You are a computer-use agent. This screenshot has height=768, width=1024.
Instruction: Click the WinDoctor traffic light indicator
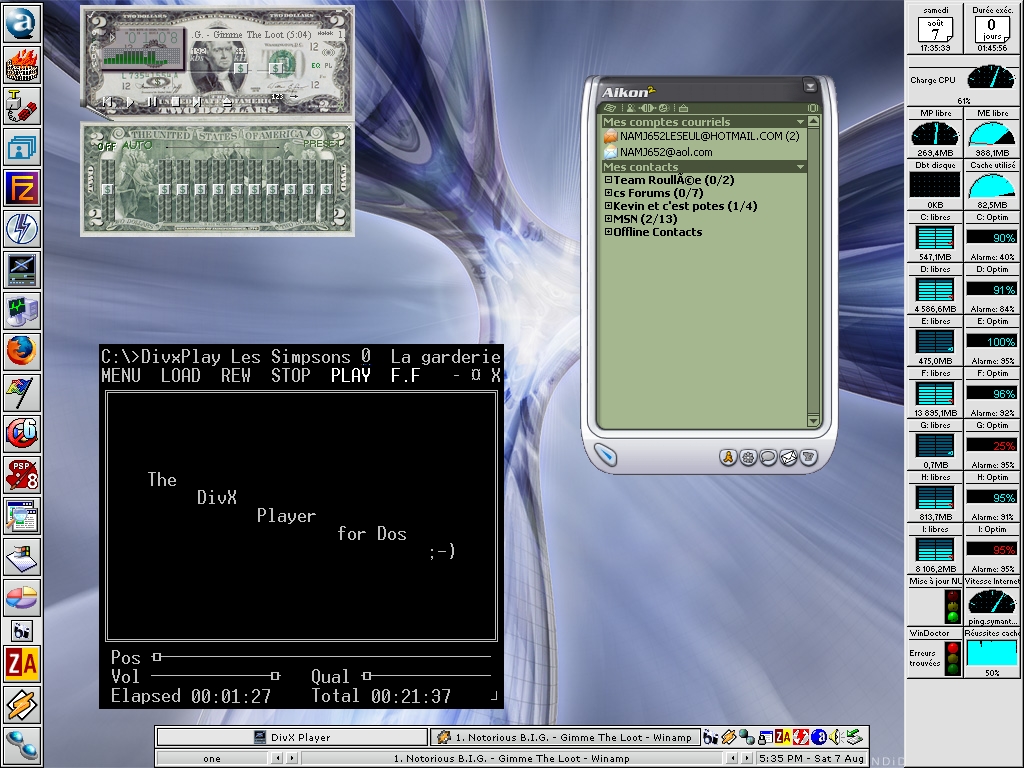coord(952,658)
